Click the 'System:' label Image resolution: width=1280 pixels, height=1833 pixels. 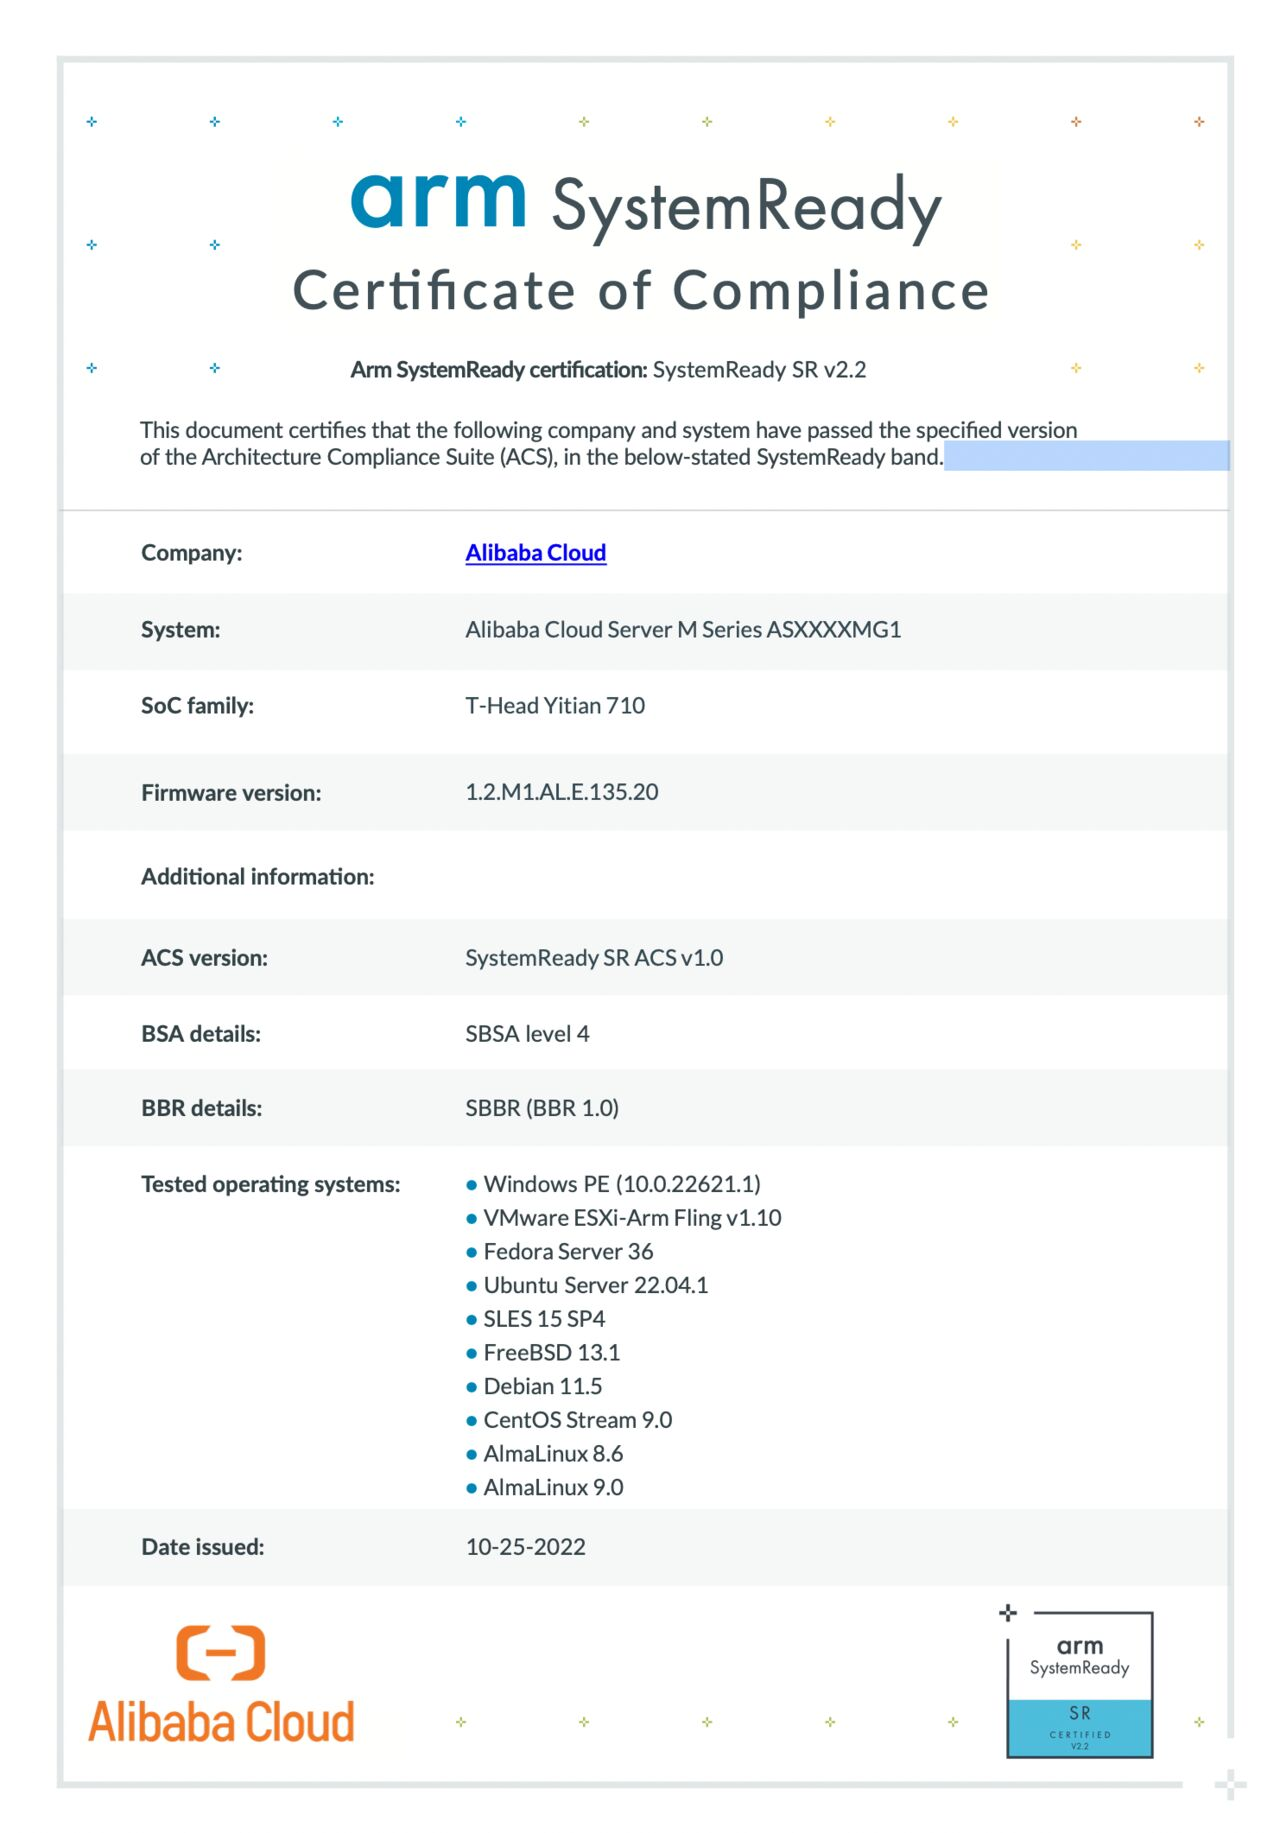point(180,630)
